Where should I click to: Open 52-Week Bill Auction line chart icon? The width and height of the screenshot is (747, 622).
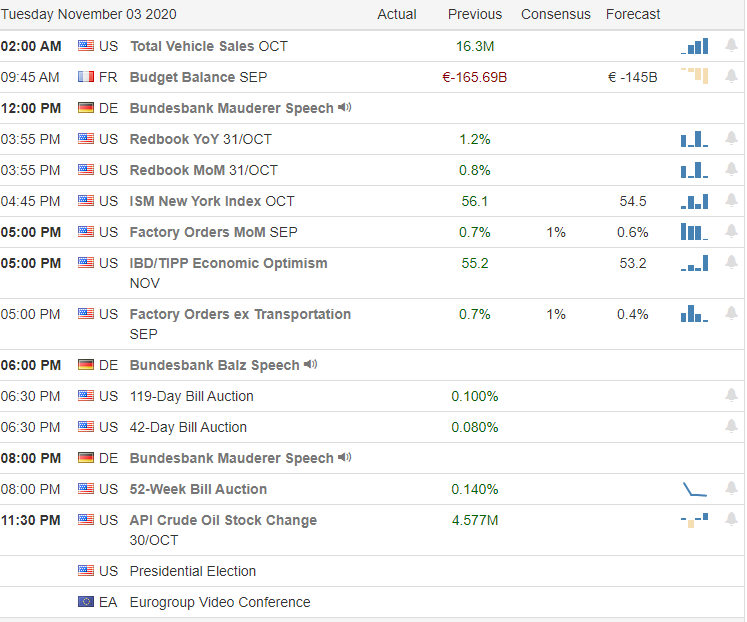point(695,489)
